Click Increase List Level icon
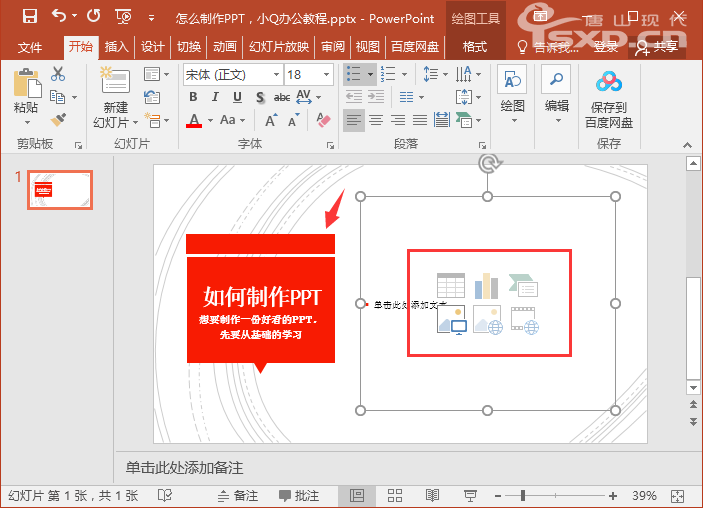This screenshot has height=508, width=703. coord(376,97)
